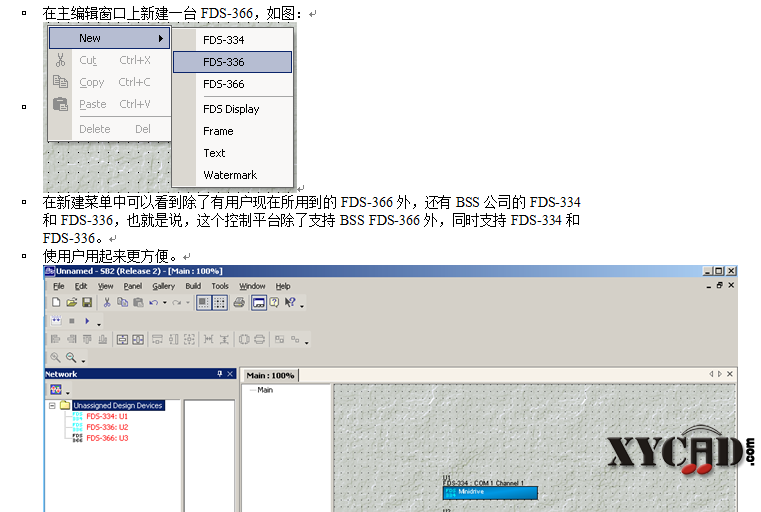761x512 pixels.
Task: Click the Open file folder icon
Action: [x=71, y=302]
